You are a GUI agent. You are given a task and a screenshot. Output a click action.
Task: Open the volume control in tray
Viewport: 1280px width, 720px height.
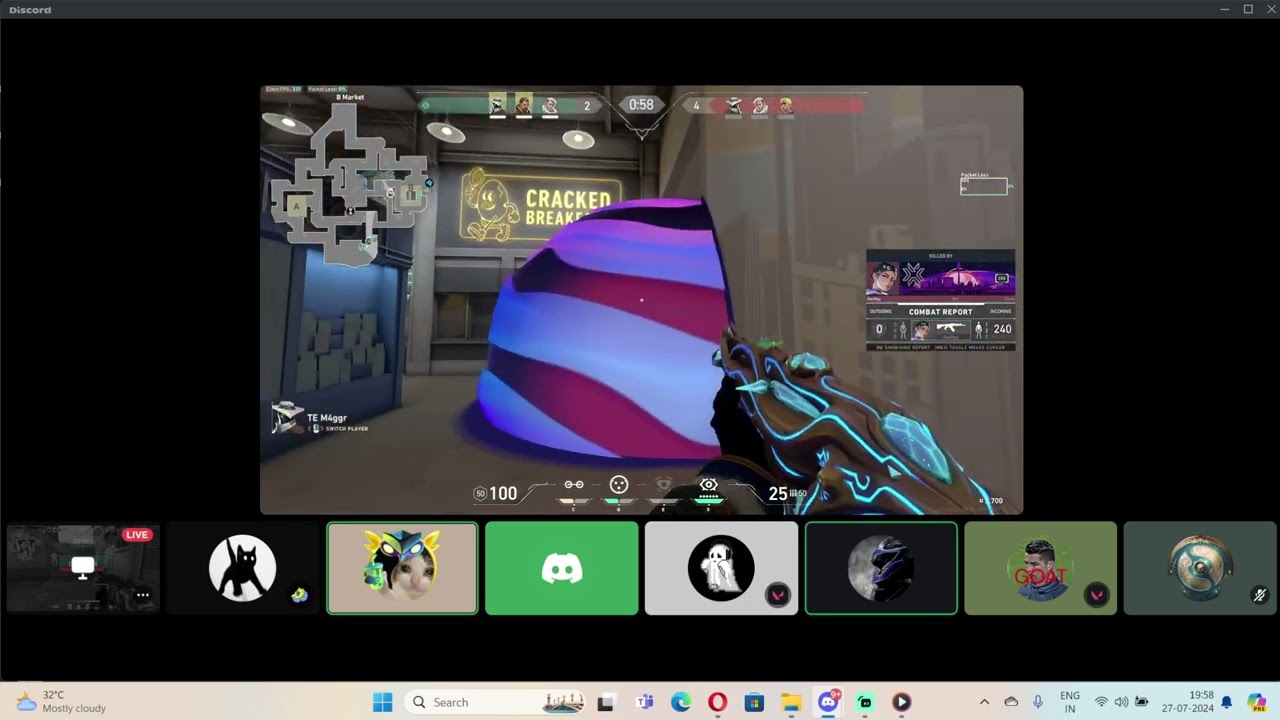point(1121,702)
